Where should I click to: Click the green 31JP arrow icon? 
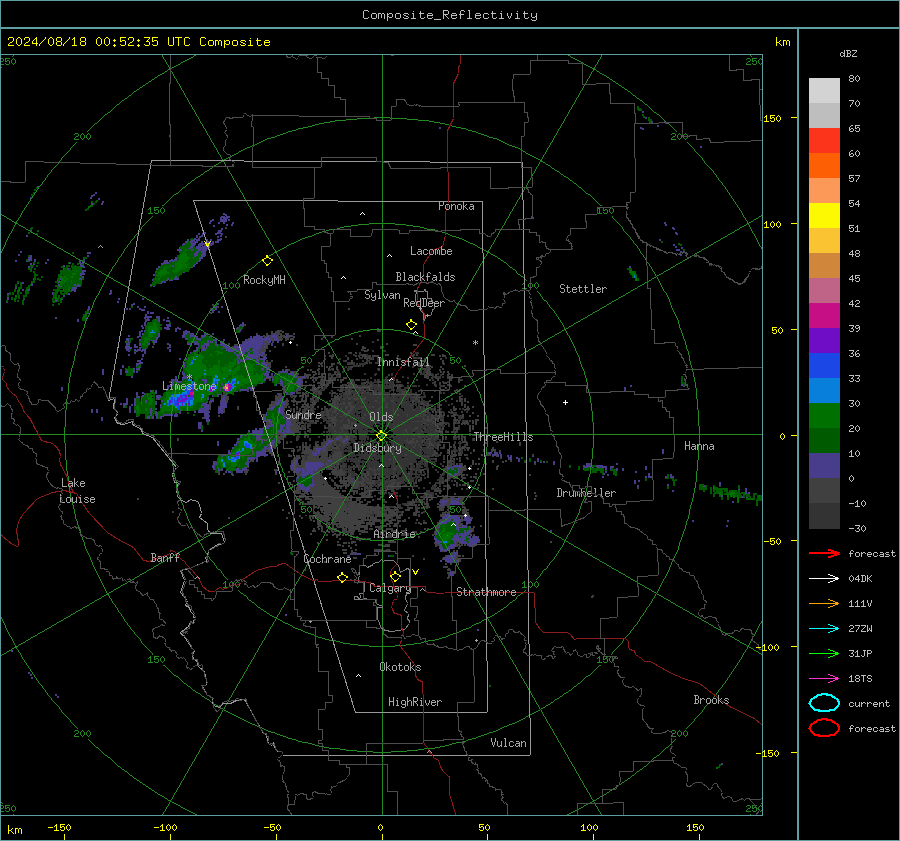pyautogui.click(x=824, y=653)
